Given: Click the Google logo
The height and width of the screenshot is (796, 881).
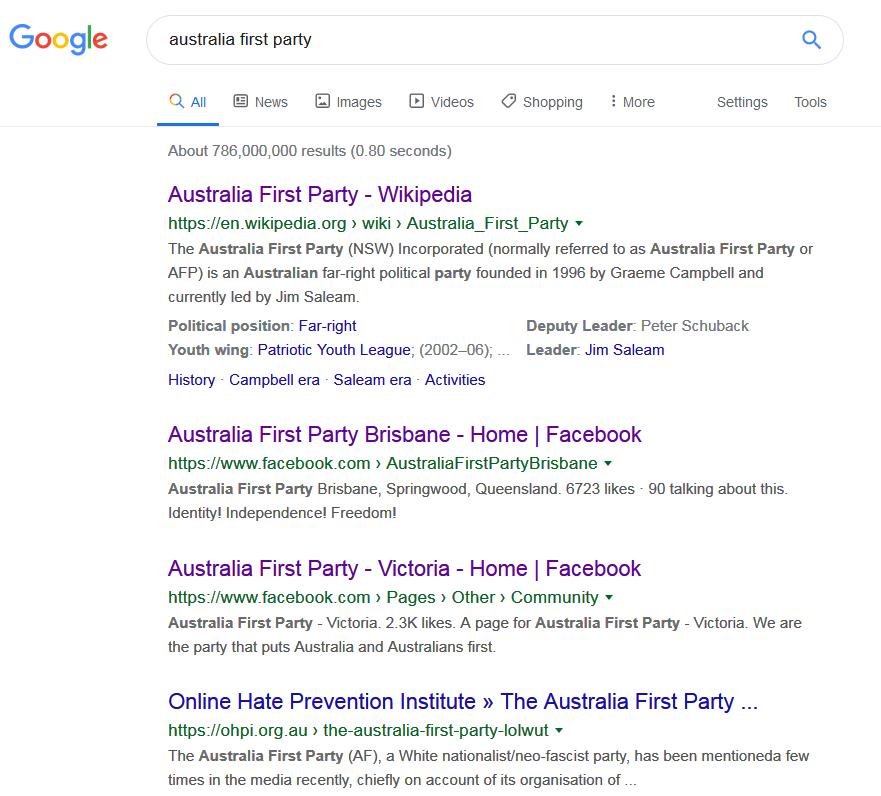Looking at the screenshot, I should point(59,39).
